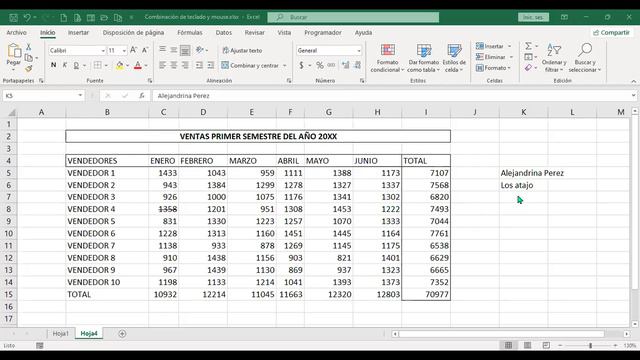
Task: Open Estilos de celda gallery
Action: [x=454, y=58]
